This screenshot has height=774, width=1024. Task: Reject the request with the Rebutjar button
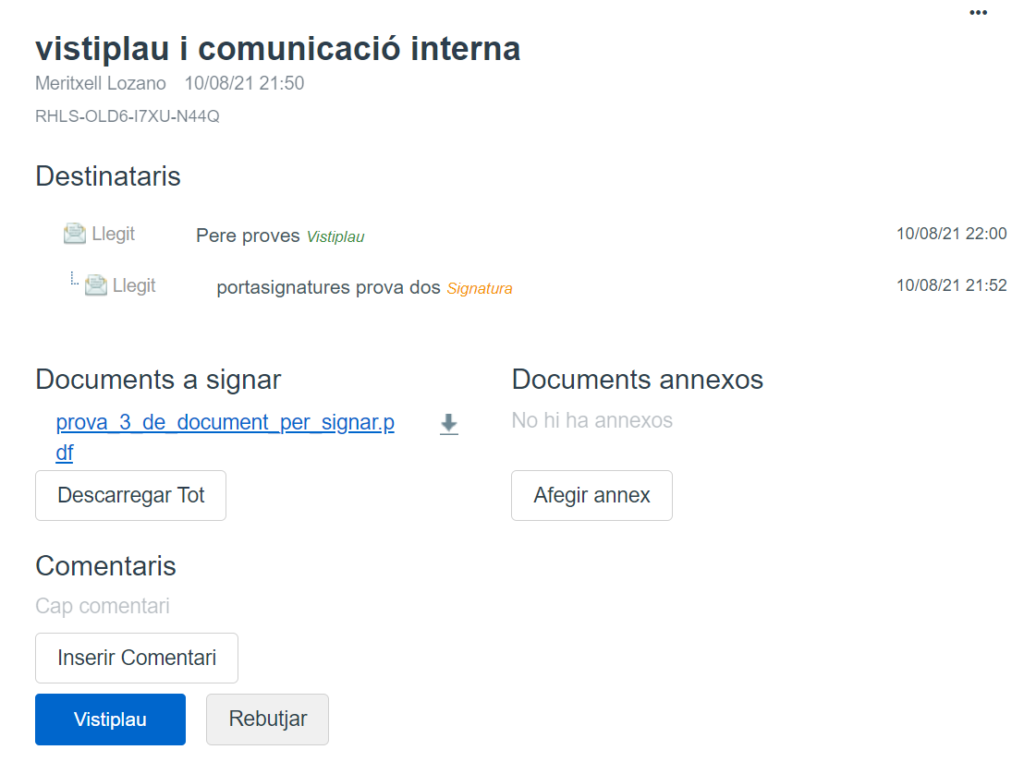pyautogui.click(x=267, y=719)
